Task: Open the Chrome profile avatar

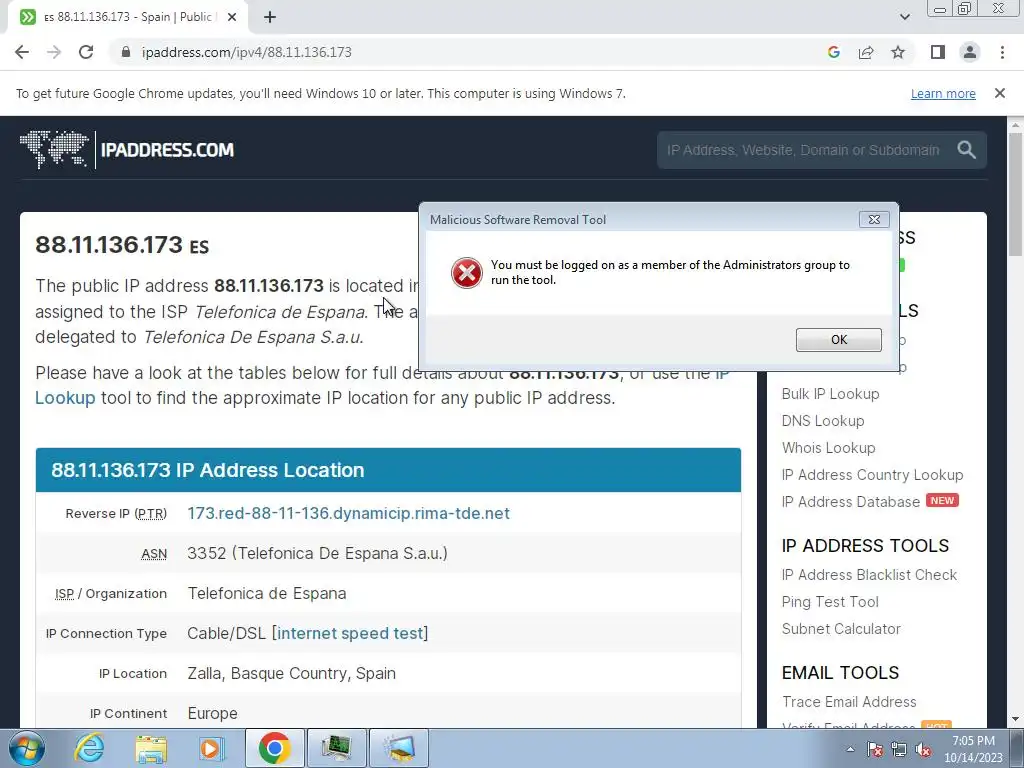Action: tap(970, 52)
